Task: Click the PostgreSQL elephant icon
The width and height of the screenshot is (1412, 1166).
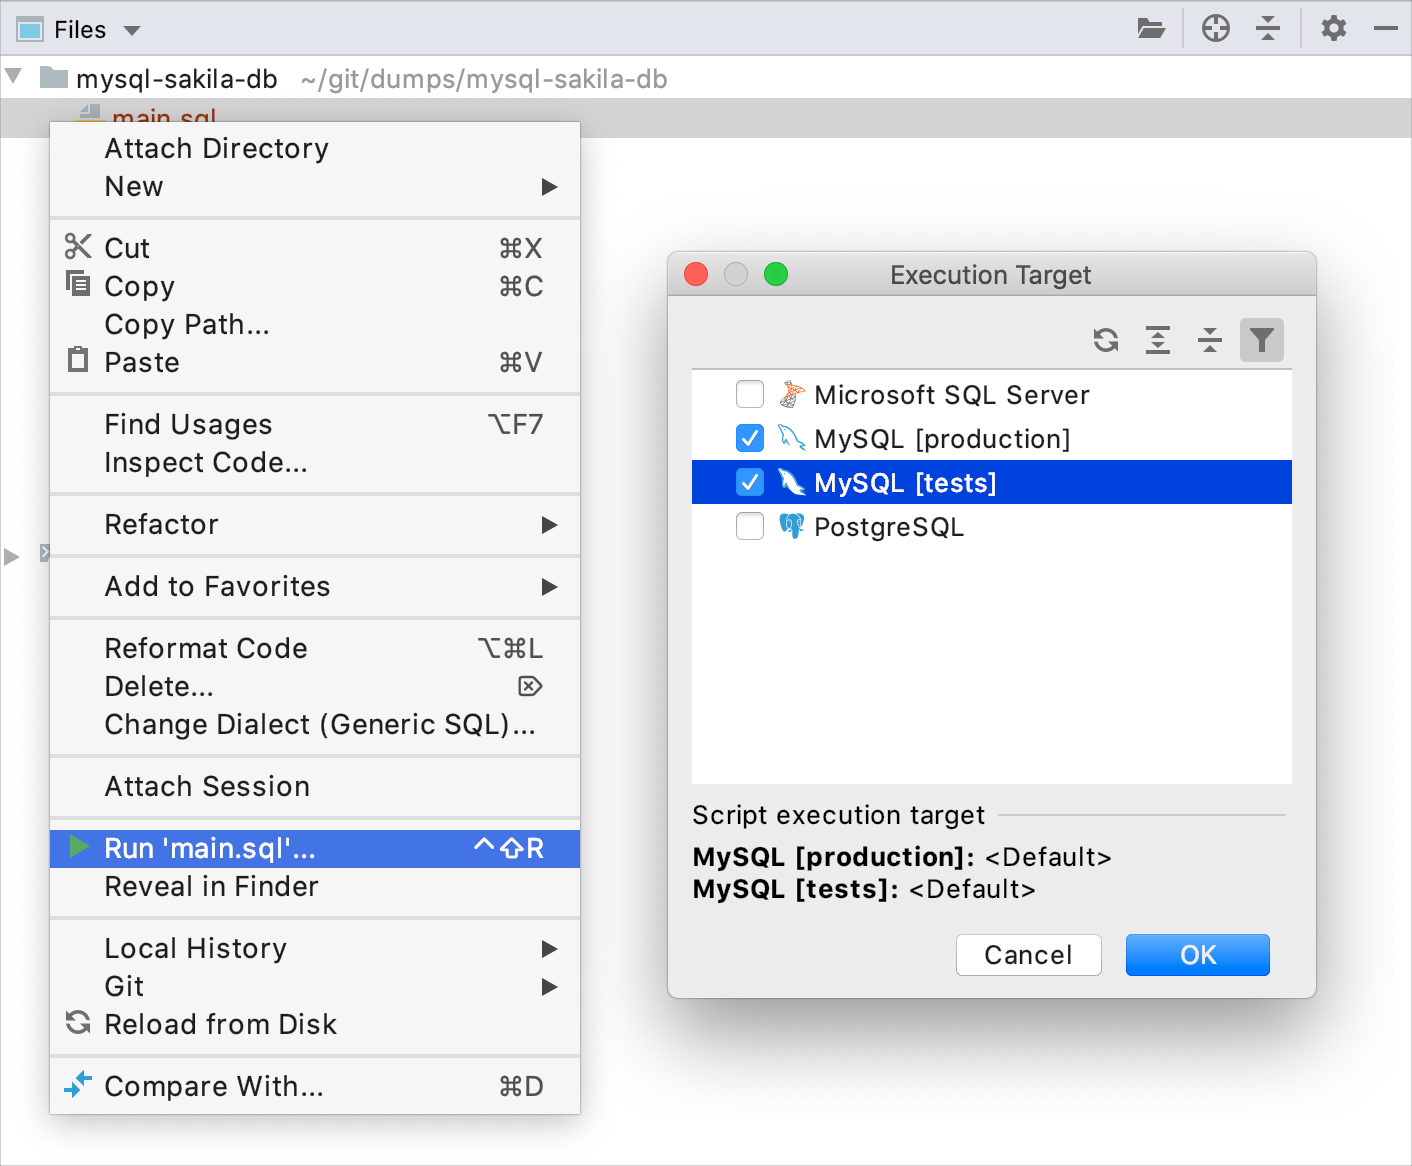Action: click(x=791, y=525)
